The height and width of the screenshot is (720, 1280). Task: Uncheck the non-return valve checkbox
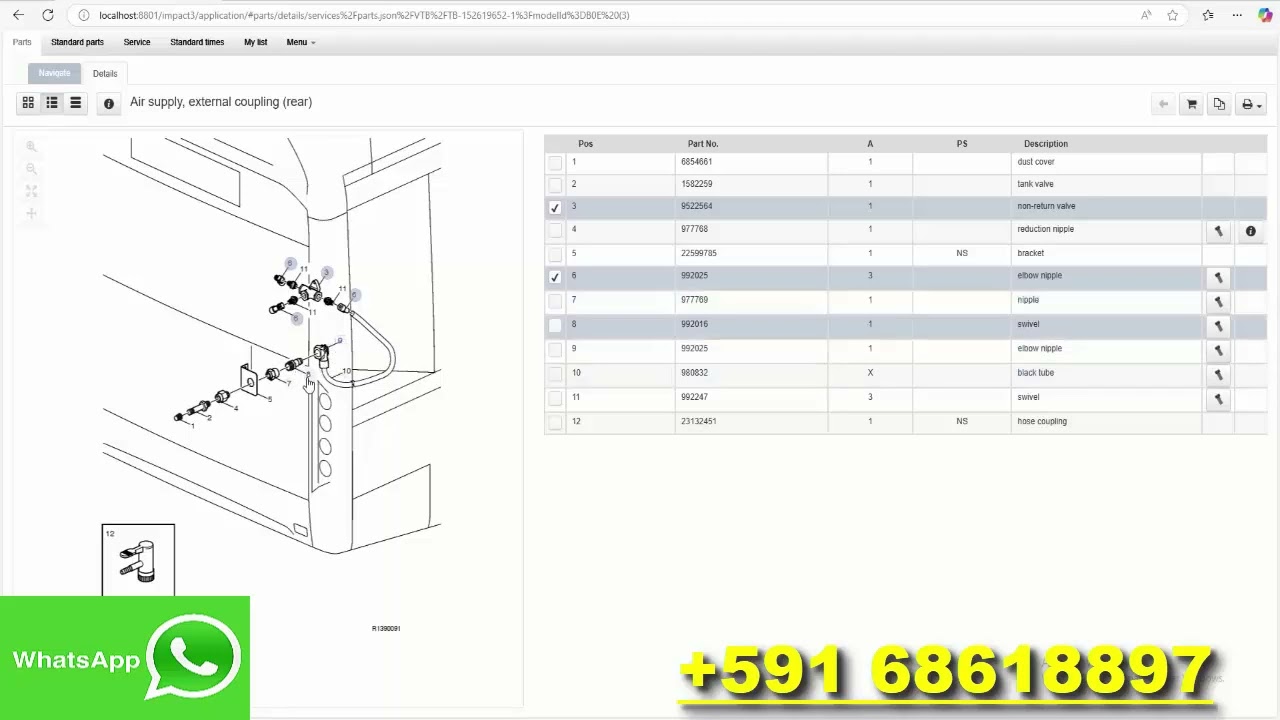555,207
